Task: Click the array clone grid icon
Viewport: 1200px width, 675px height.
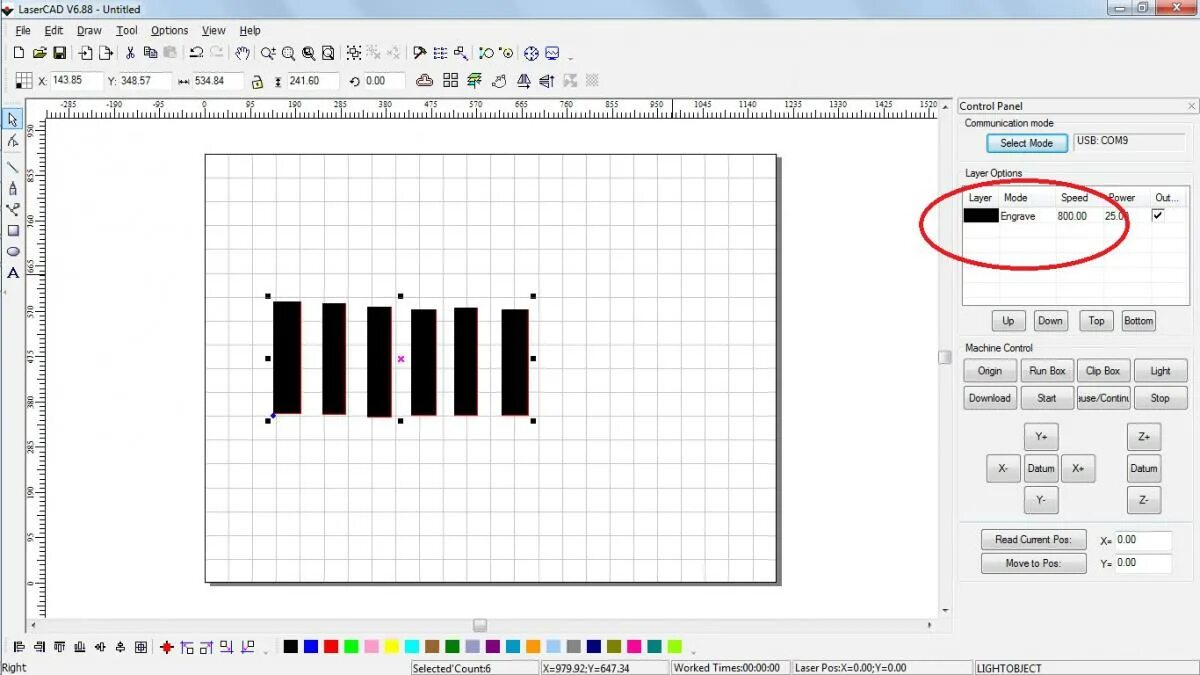Action: point(450,81)
